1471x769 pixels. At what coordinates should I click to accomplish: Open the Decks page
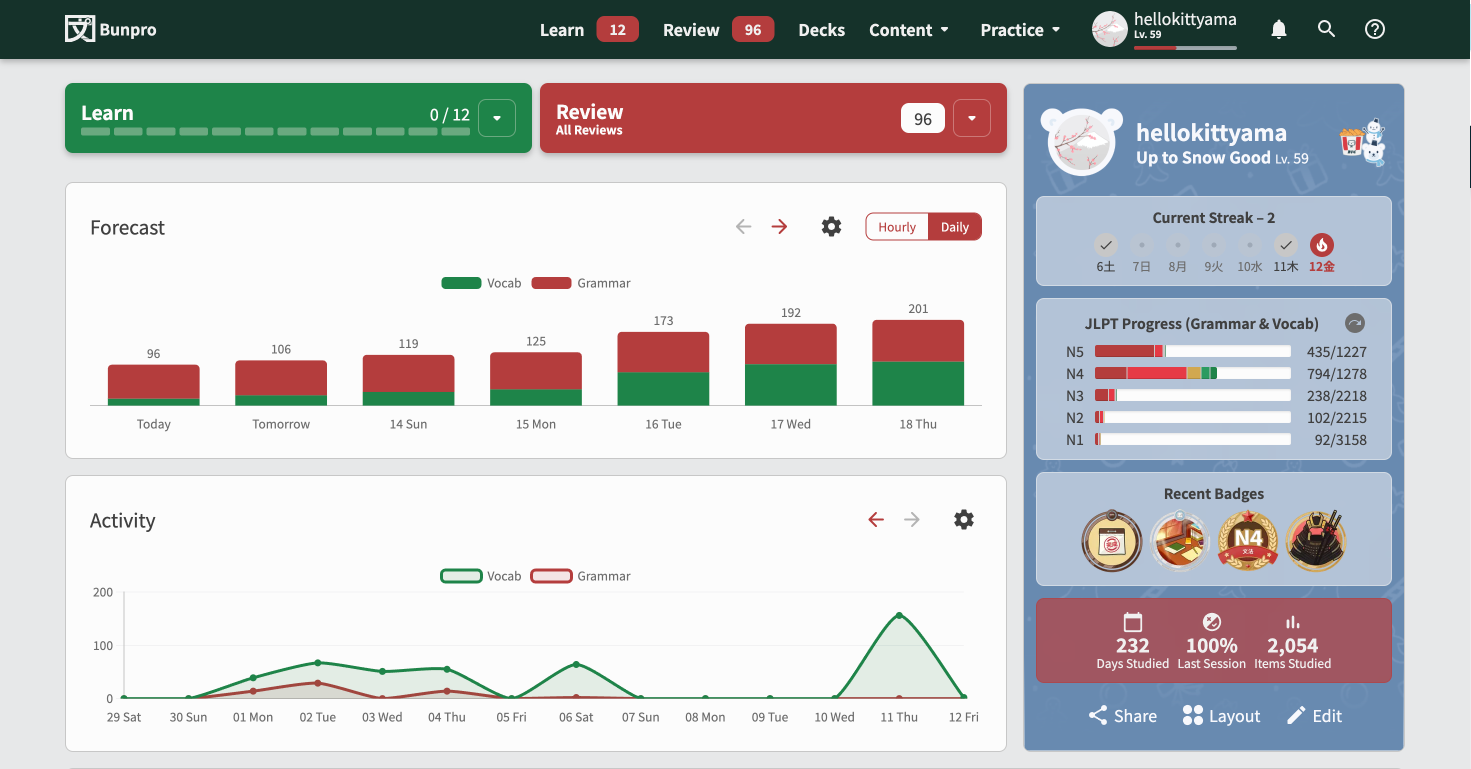point(821,30)
